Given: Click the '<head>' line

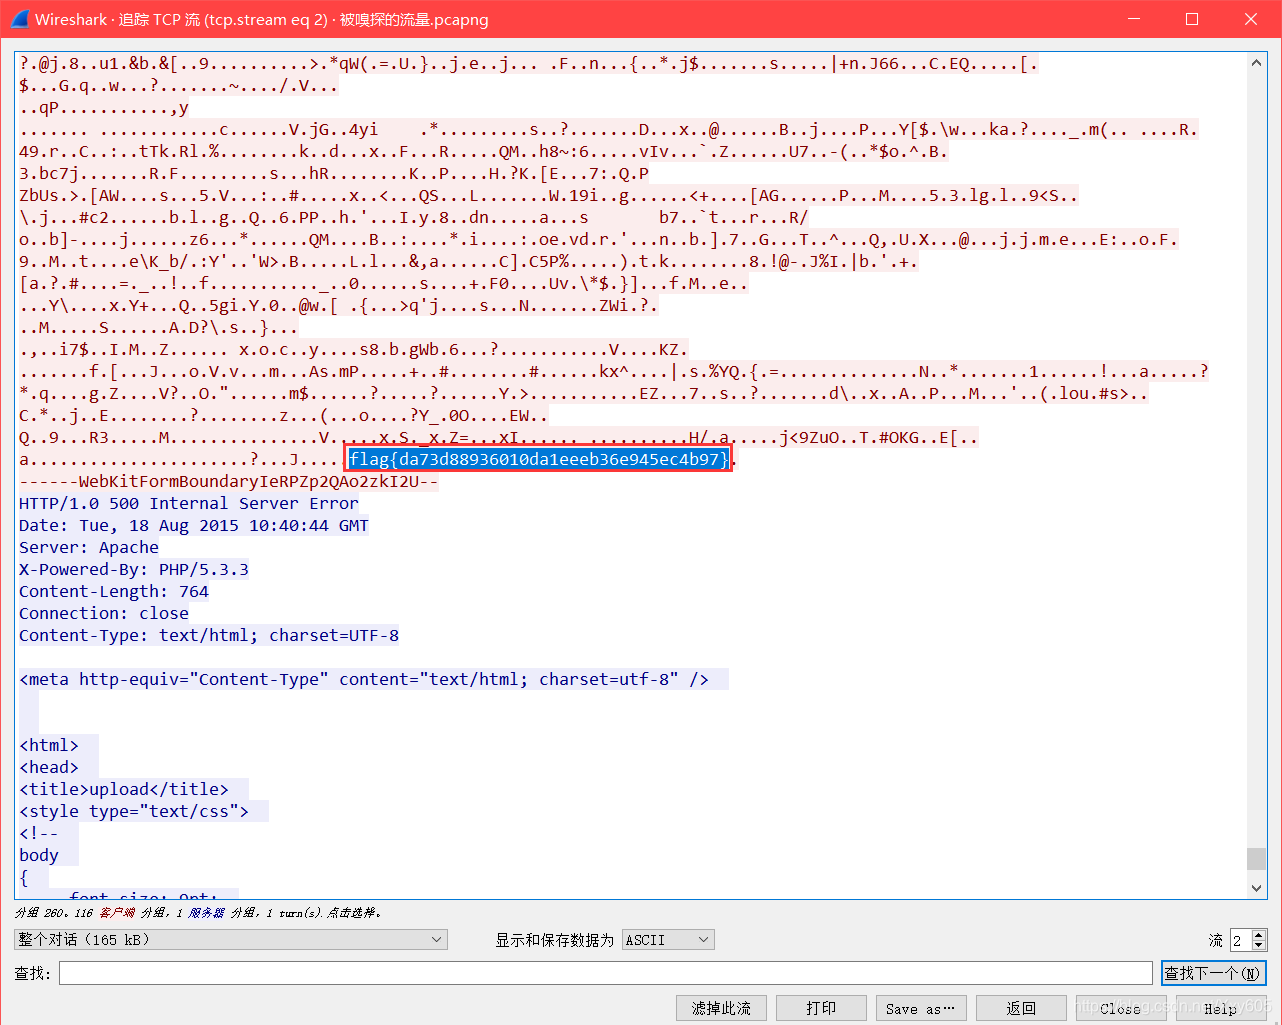Looking at the screenshot, I should [x=49, y=767].
